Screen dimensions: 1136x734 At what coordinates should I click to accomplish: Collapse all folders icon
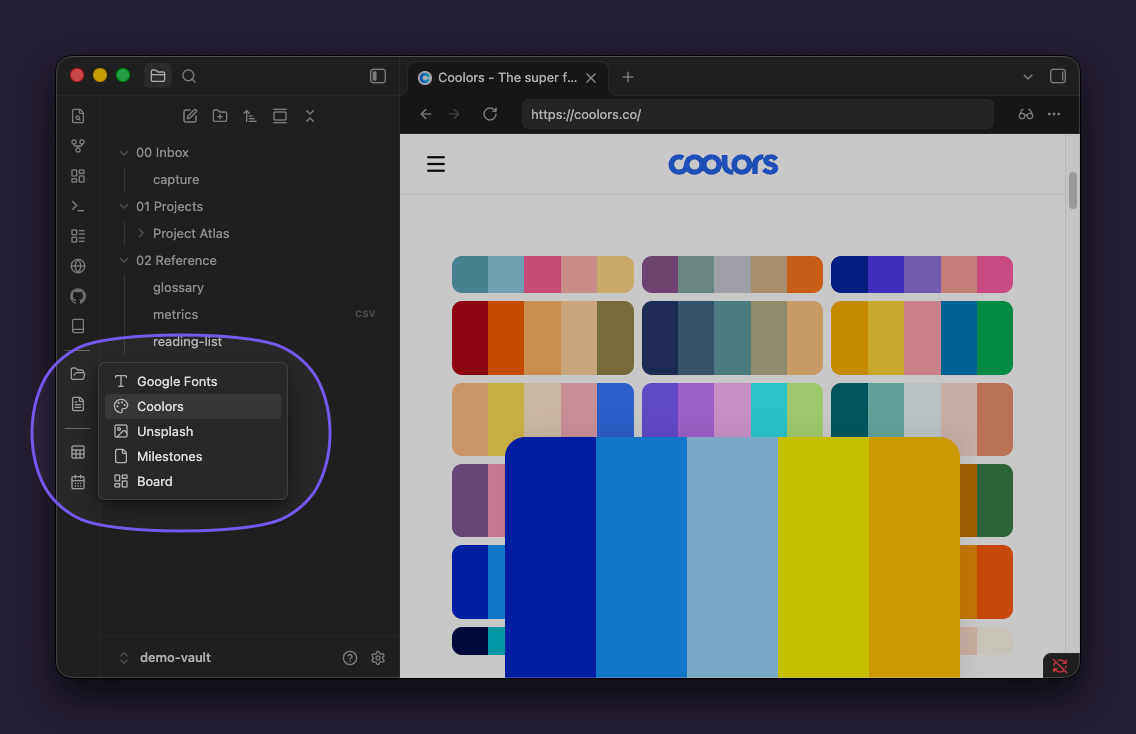point(310,116)
